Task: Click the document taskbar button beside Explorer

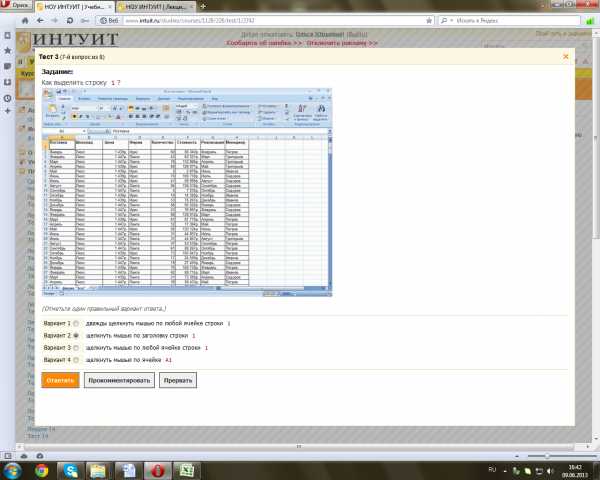Action: click(128, 471)
